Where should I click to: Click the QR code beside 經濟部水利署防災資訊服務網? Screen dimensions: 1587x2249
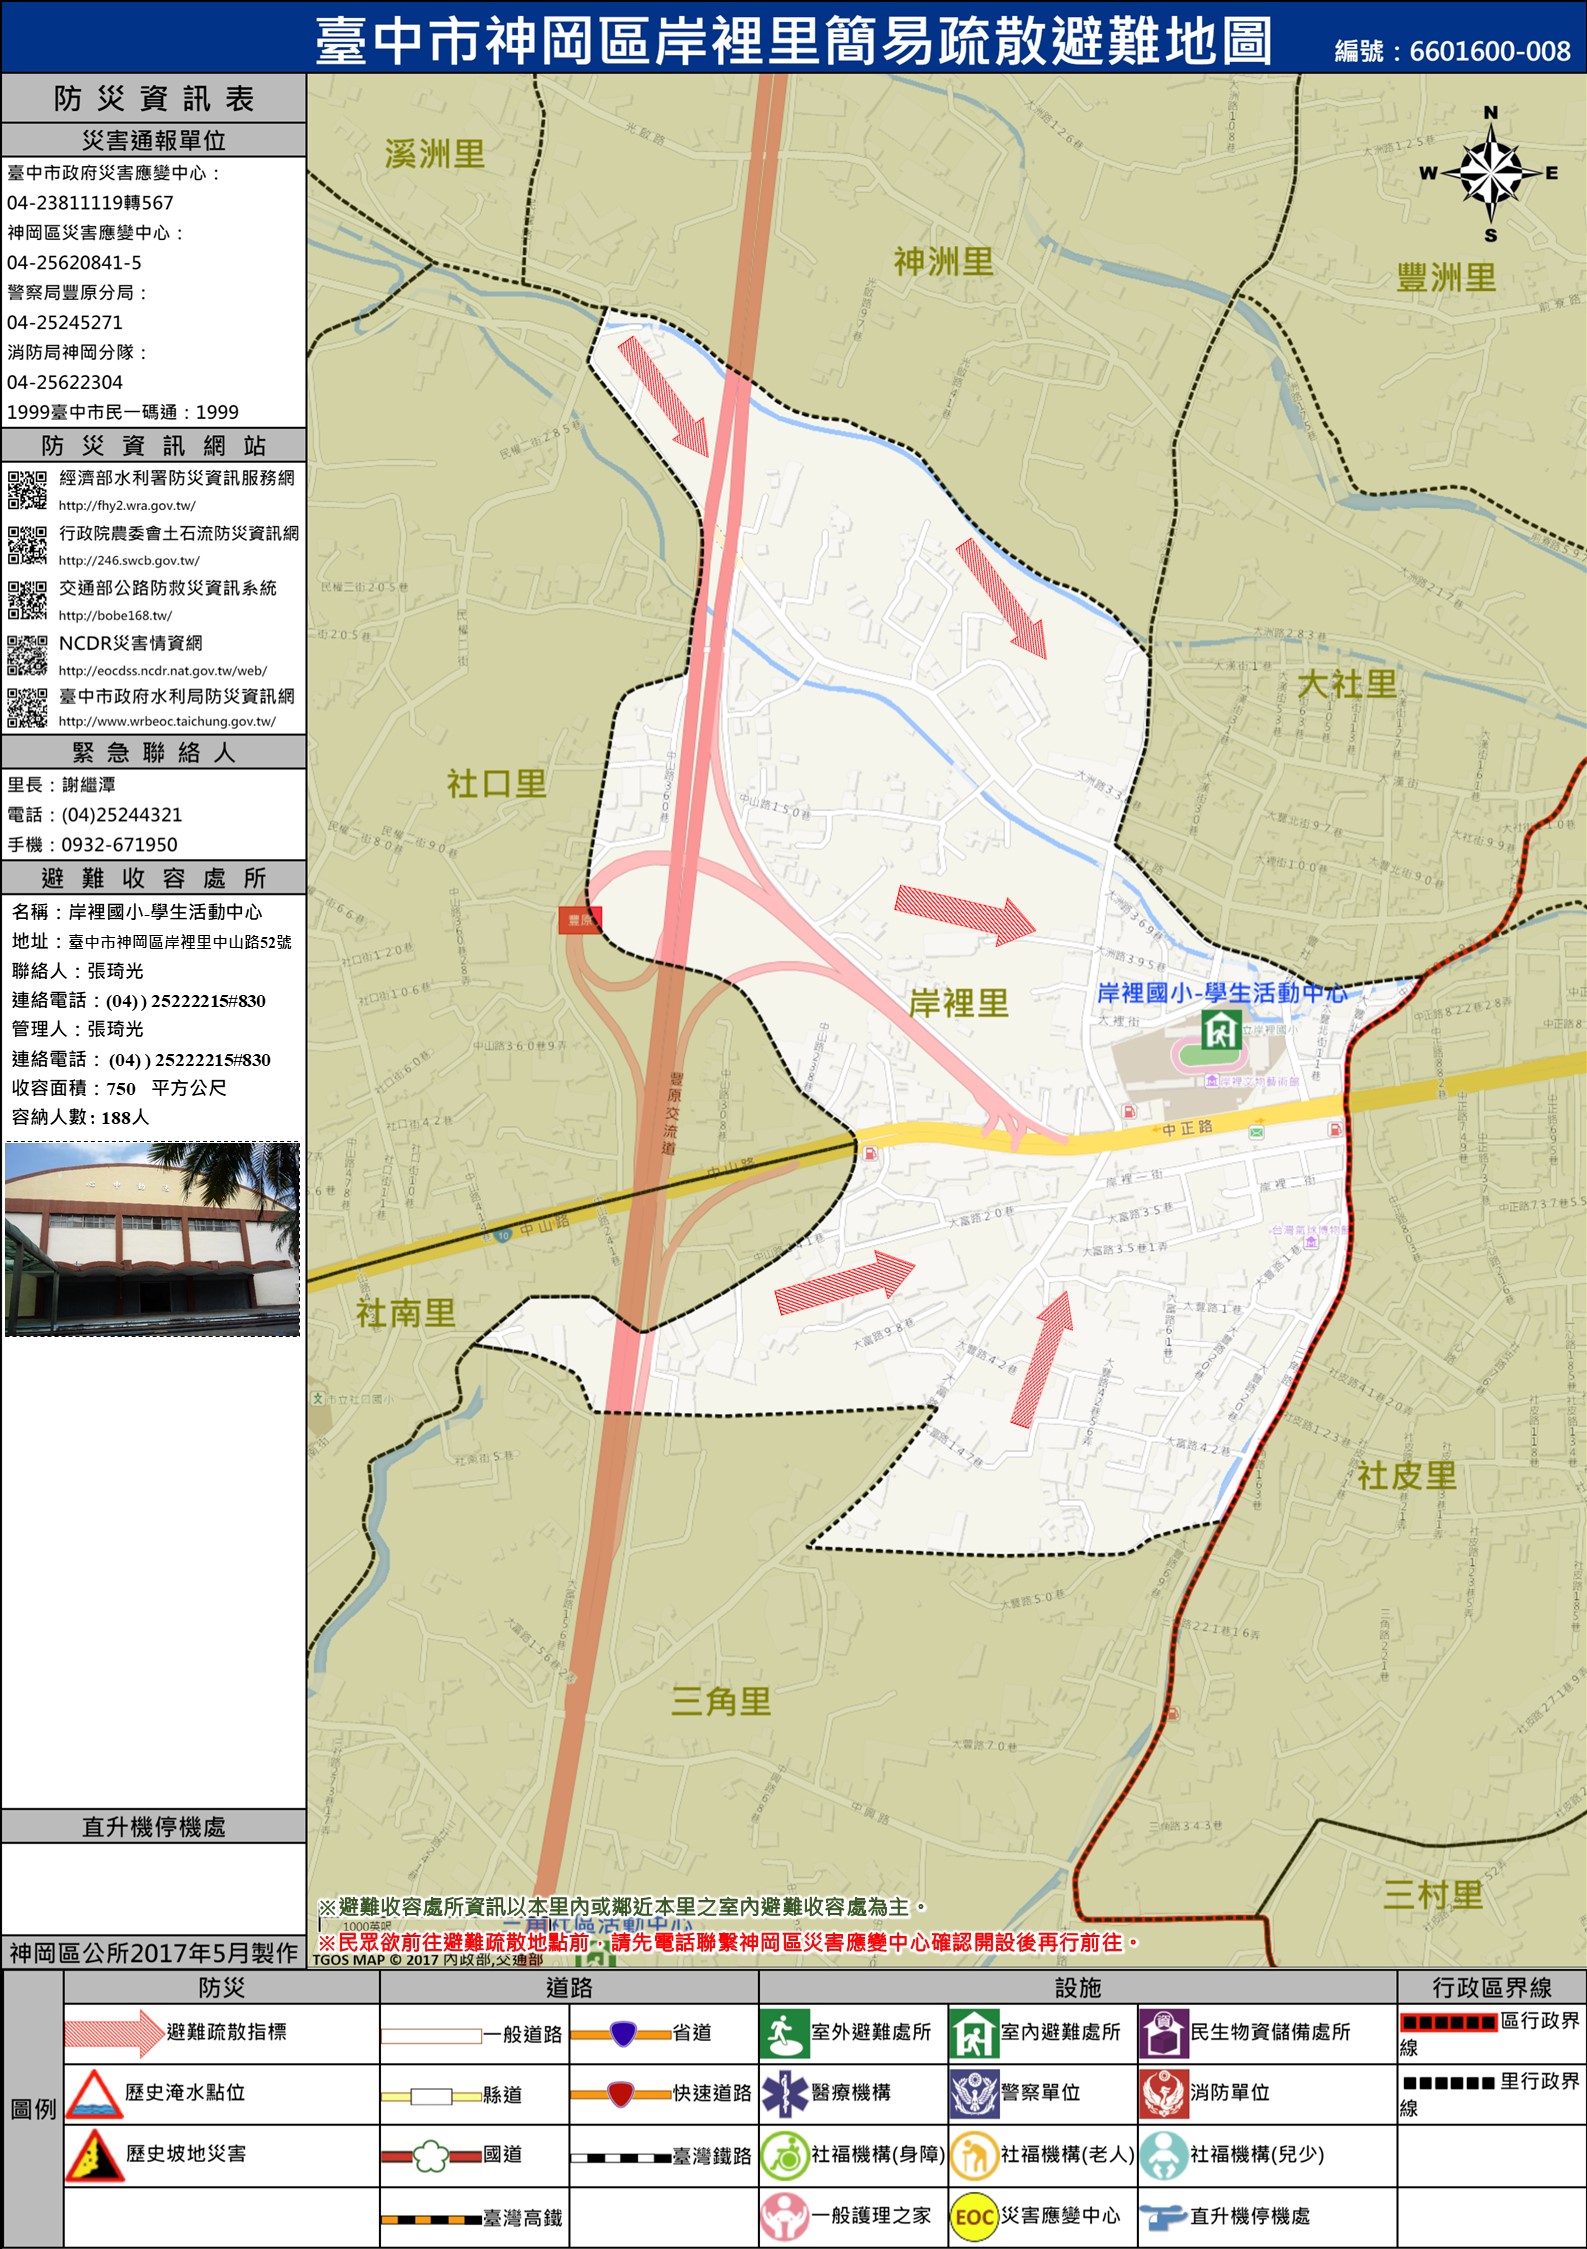tap(27, 489)
